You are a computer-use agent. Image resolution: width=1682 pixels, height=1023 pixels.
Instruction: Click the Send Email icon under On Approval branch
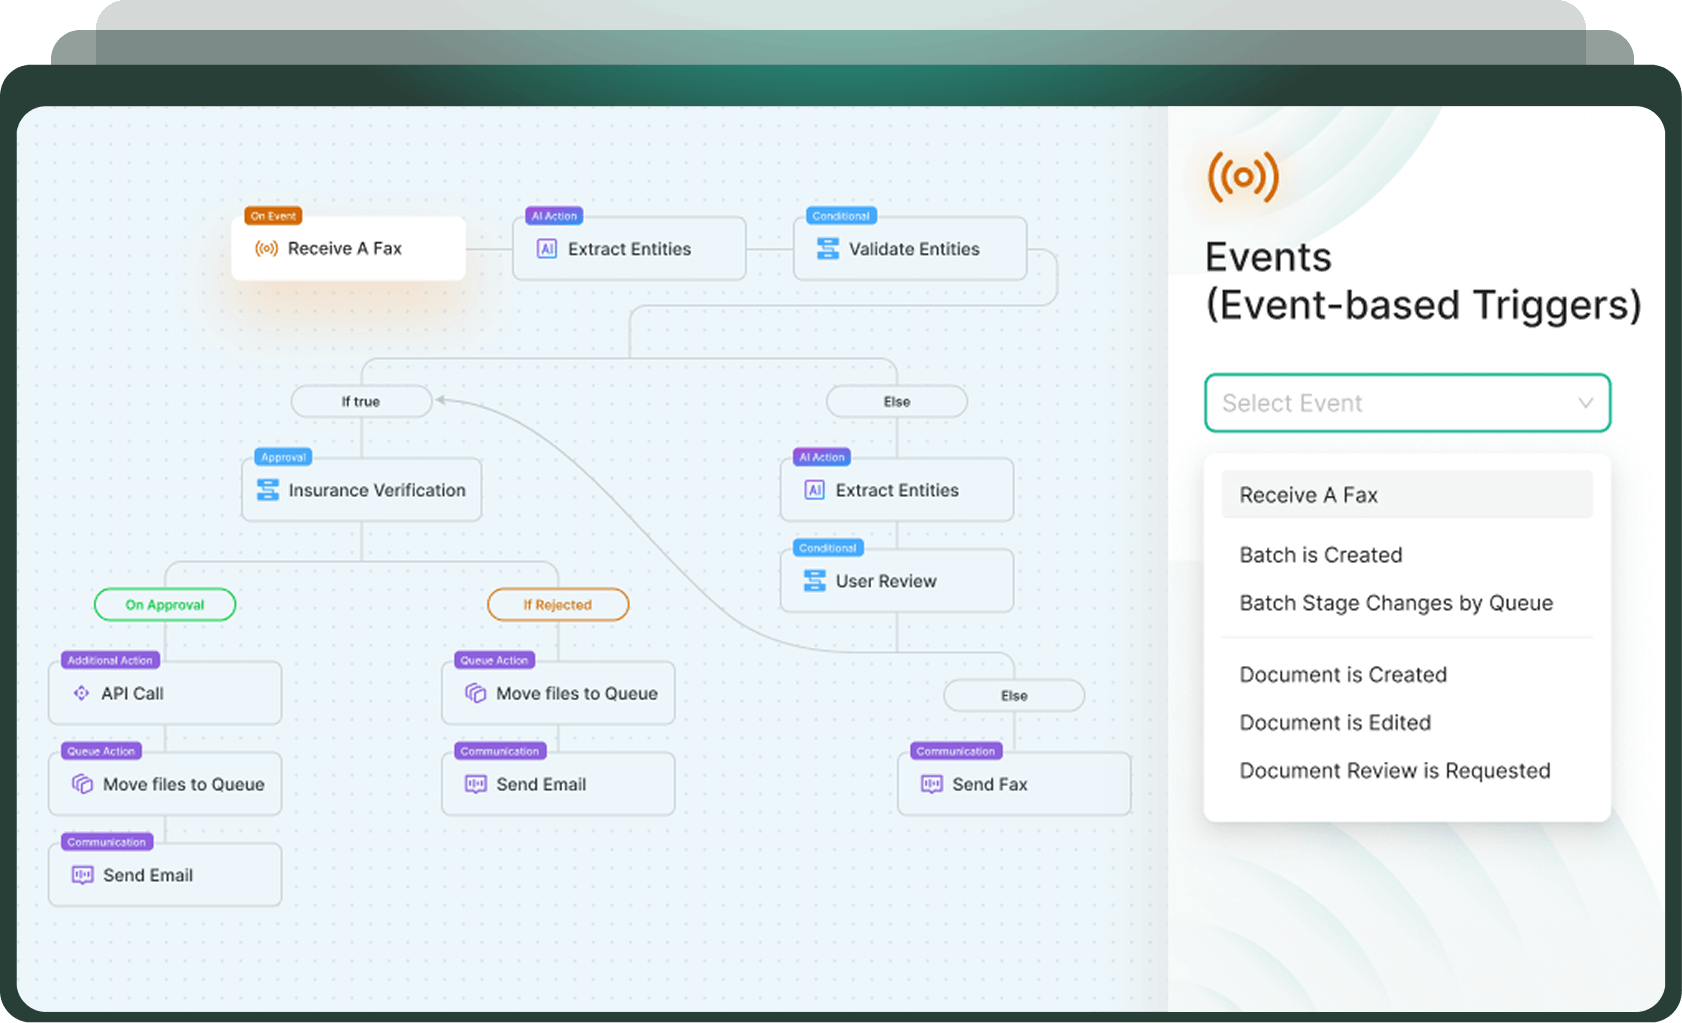82,875
